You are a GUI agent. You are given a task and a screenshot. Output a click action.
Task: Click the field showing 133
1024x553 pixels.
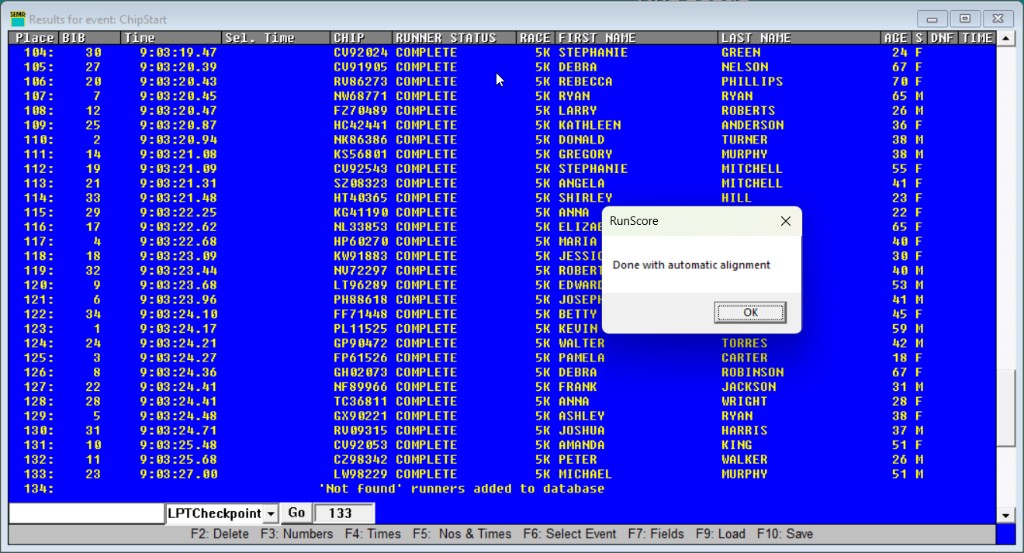[x=344, y=513]
